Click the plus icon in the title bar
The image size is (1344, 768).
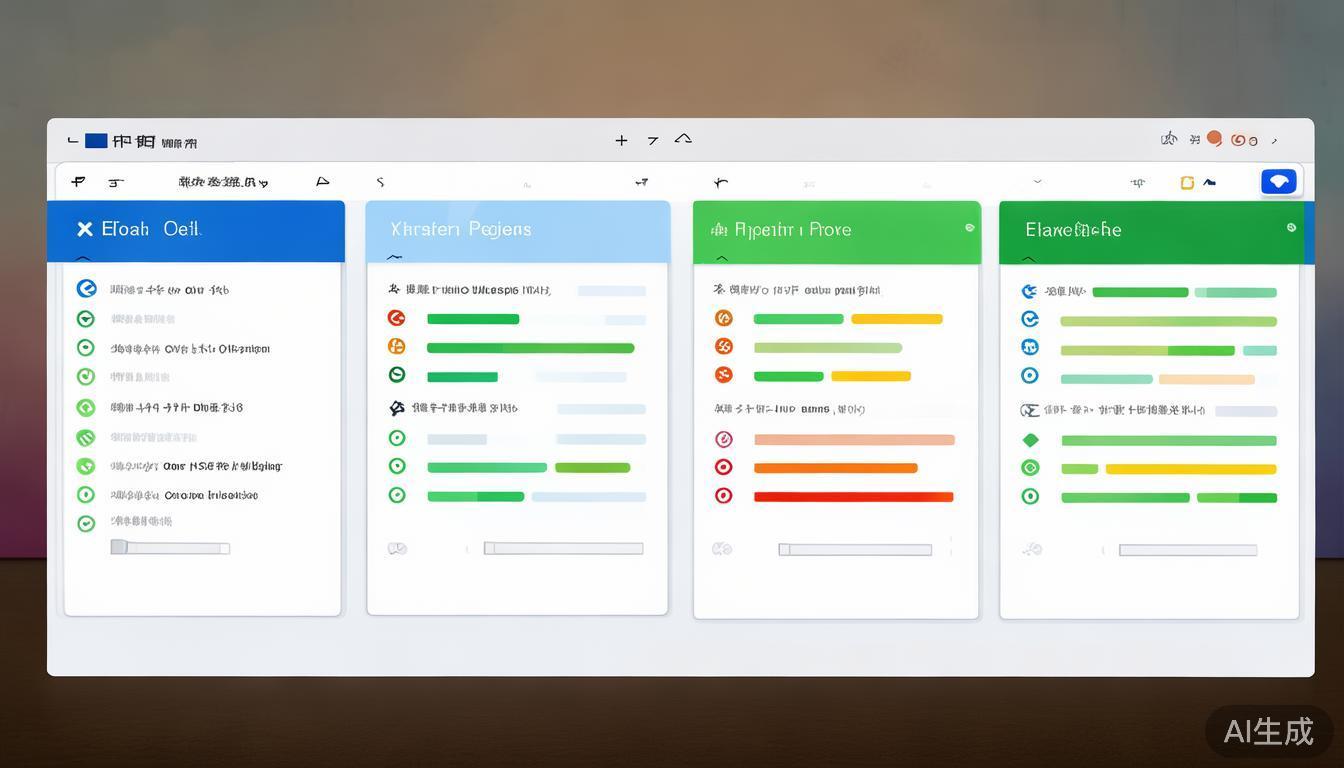621,141
